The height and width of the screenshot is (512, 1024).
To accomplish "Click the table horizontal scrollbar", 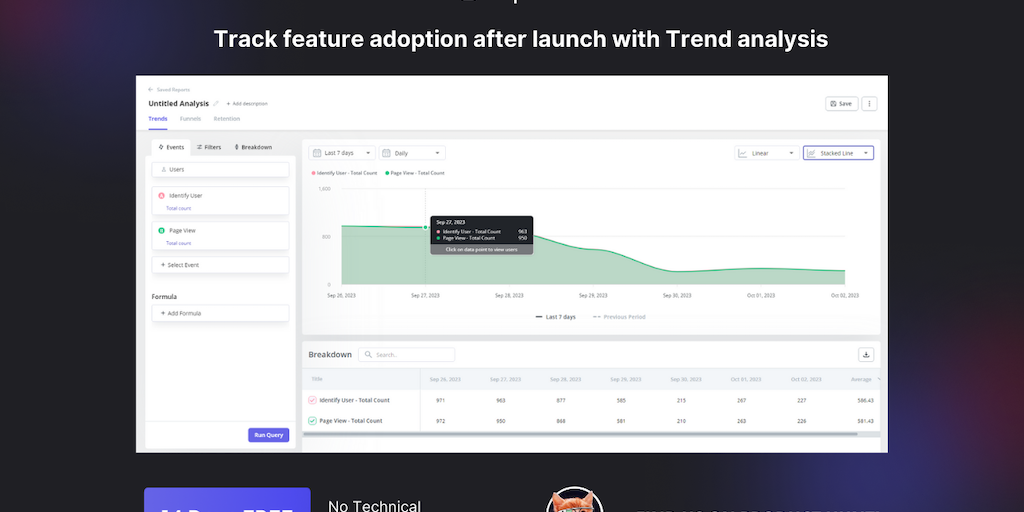I will pyautogui.click(x=580, y=434).
